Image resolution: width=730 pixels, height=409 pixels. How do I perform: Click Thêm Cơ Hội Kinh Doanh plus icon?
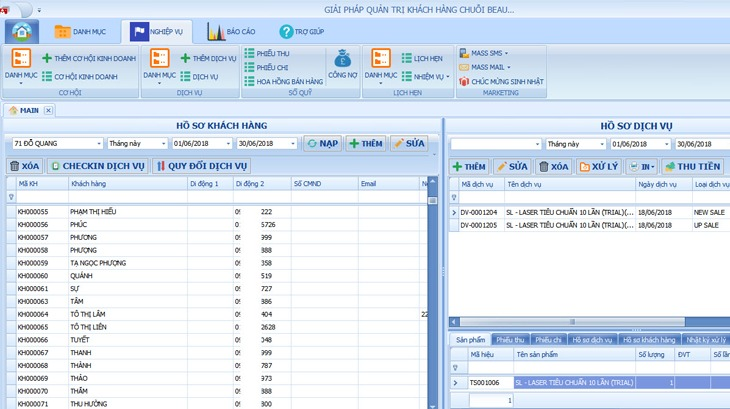pyautogui.click(x=47, y=59)
